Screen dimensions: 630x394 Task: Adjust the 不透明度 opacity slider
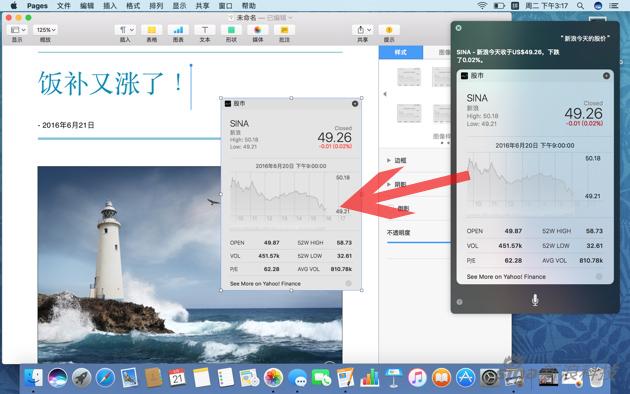pos(419,243)
